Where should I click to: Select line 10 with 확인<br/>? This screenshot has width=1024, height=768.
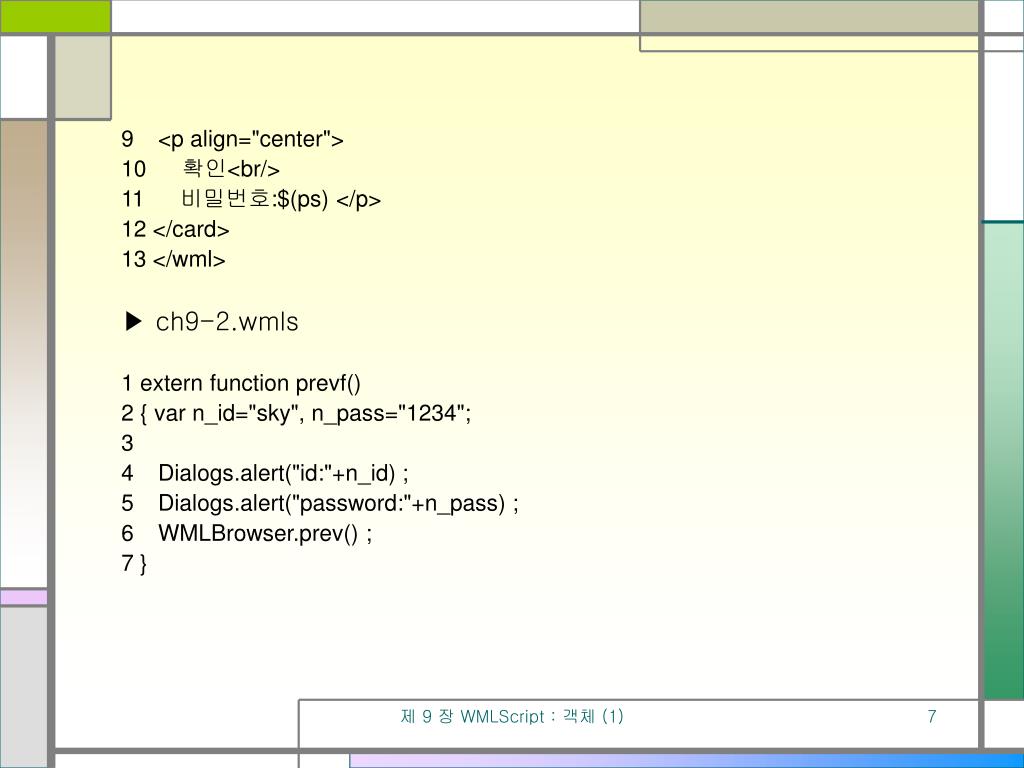(200, 168)
